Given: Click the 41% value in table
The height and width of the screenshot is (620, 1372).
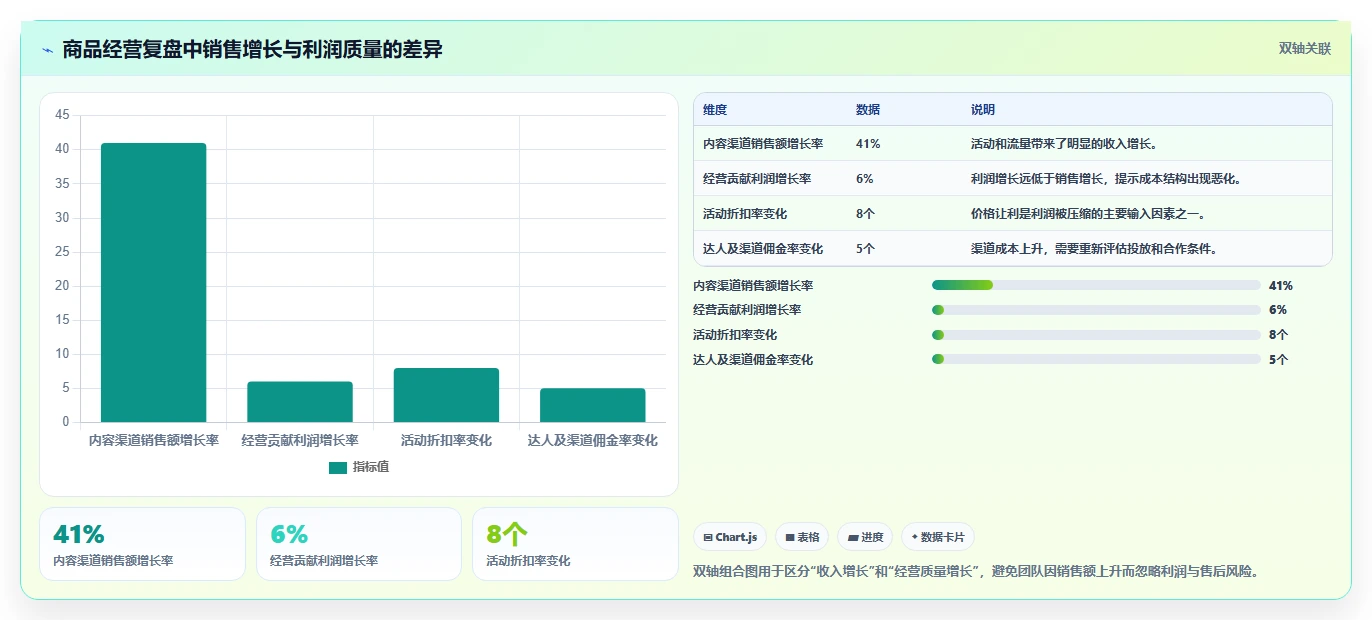Looking at the screenshot, I should pos(868,144).
